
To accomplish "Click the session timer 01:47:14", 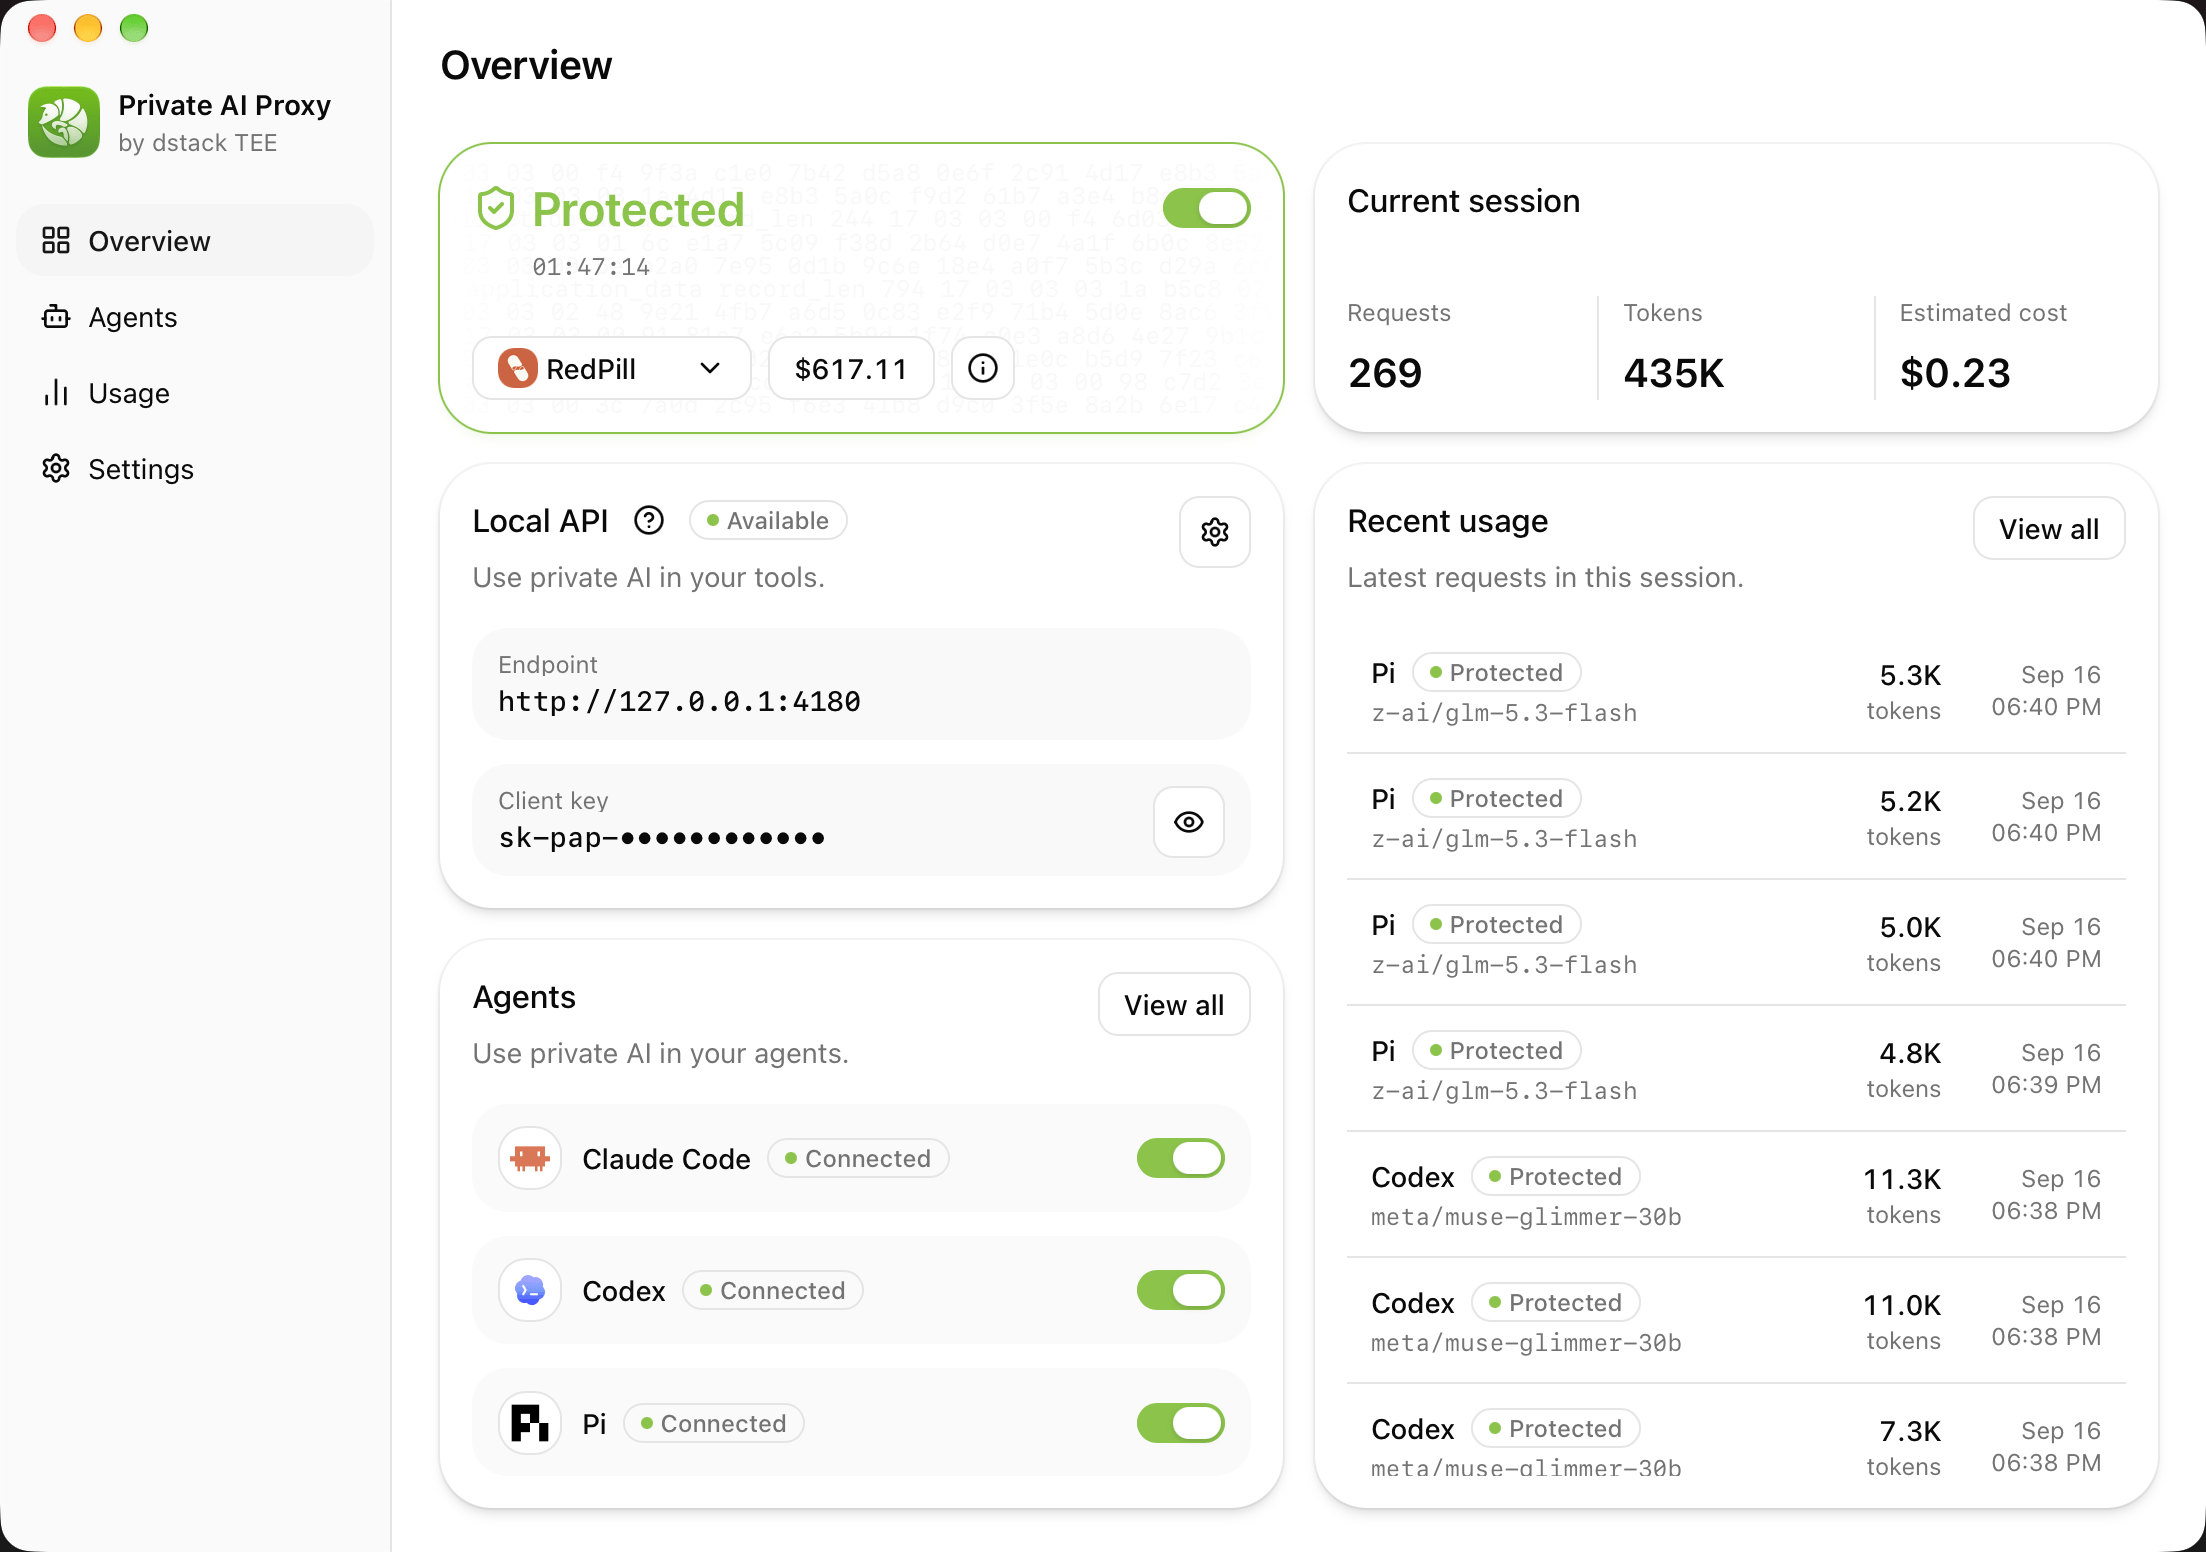I will coord(591,267).
